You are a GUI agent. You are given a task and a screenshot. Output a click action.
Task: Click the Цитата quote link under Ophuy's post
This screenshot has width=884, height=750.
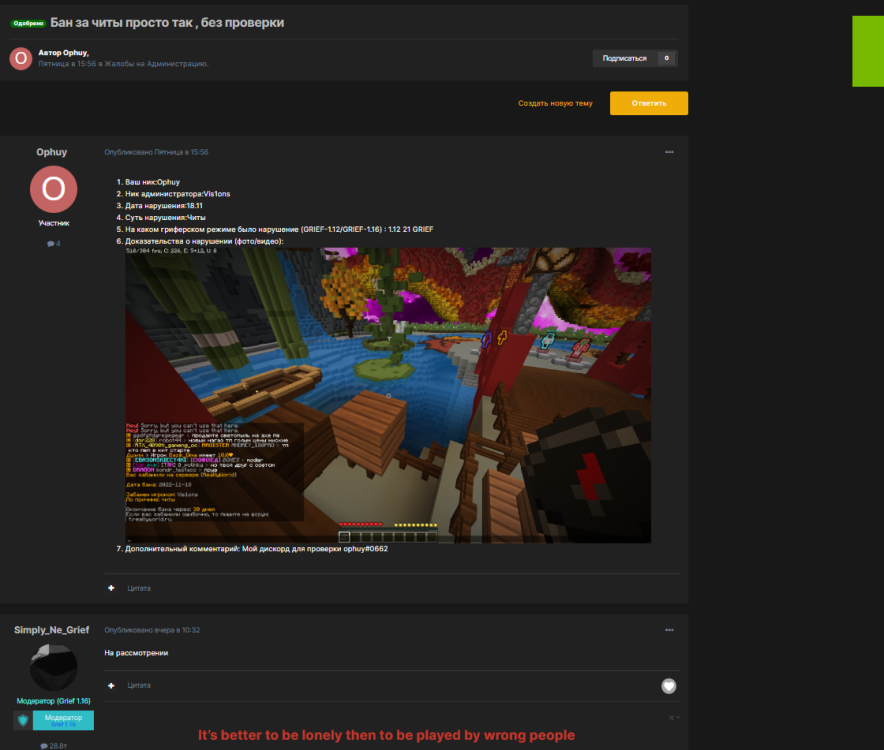[139, 588]
